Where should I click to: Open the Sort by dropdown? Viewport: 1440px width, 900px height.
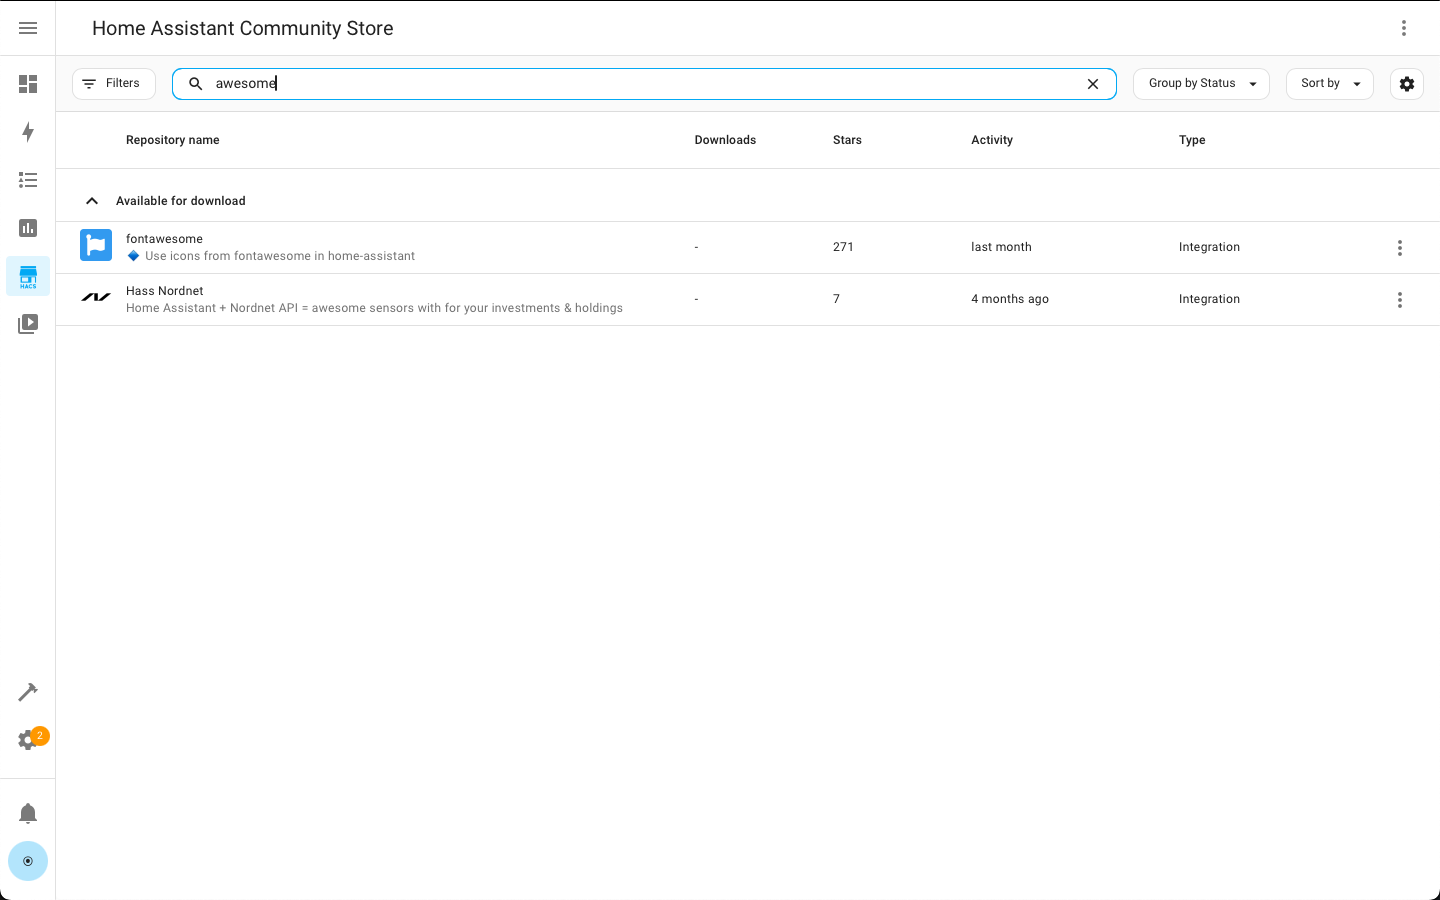1330,84
